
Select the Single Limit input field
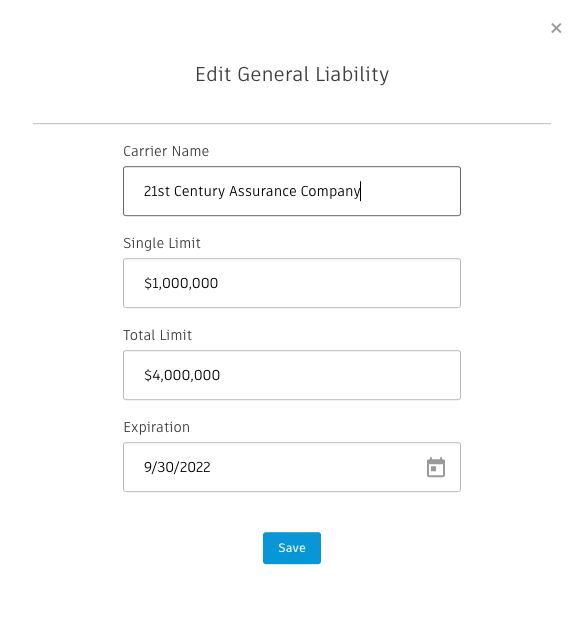click(x=292, y=283)
